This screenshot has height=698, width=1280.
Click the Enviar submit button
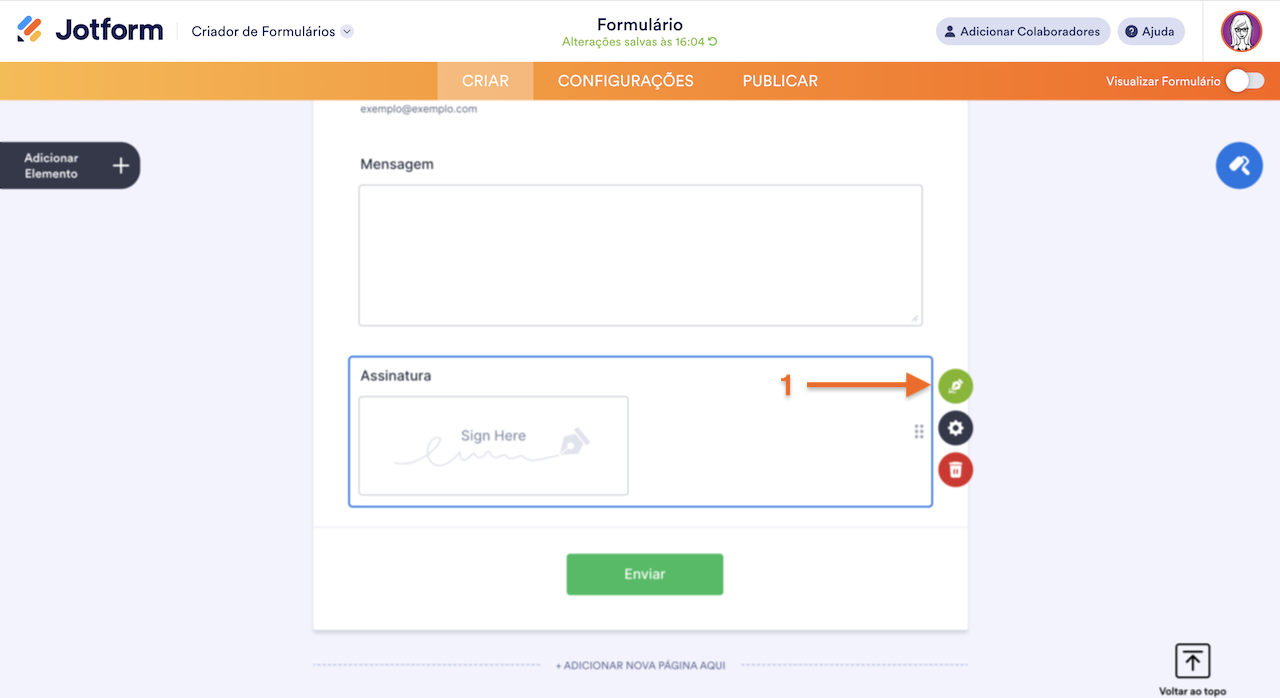click(x=644, y=573)
